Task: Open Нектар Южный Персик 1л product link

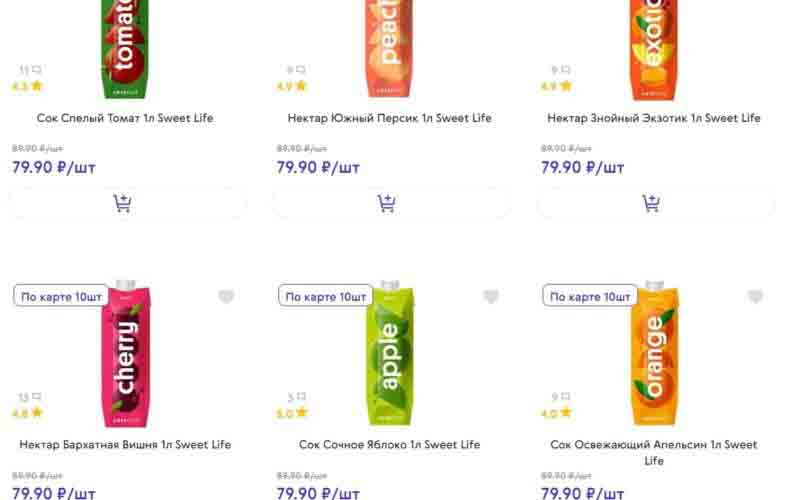Action: [390, 118]
